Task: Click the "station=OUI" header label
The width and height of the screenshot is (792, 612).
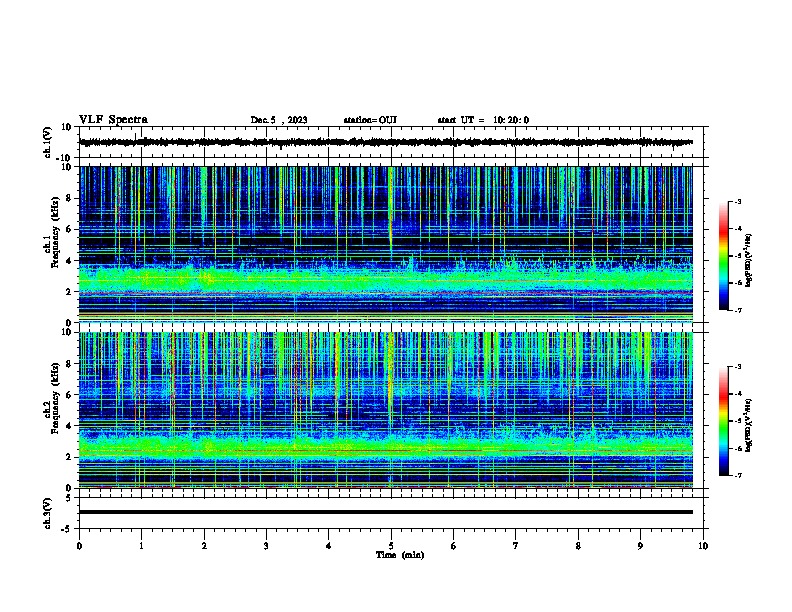Action: tap(370, 120)
